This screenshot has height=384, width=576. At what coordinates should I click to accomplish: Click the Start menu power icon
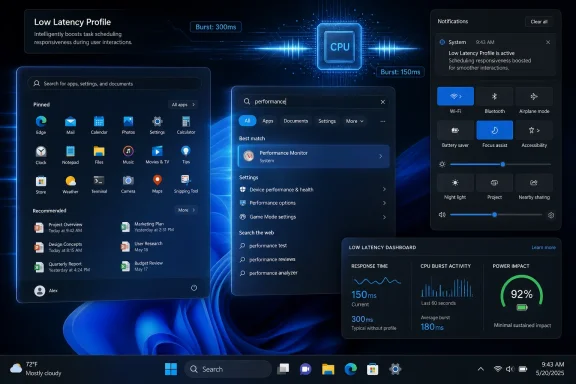[194, 288]
